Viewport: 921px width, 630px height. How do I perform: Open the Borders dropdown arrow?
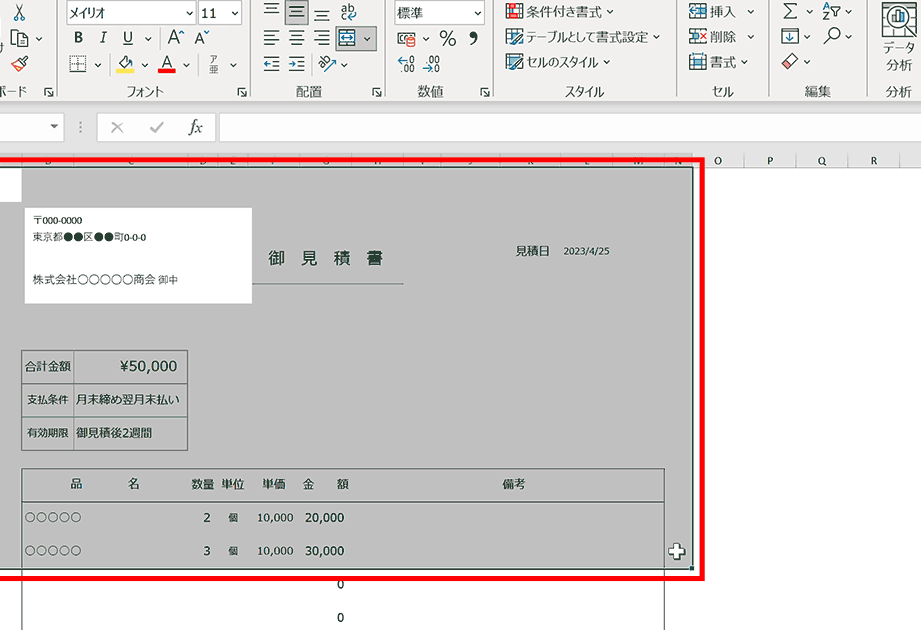click(98, 65)
